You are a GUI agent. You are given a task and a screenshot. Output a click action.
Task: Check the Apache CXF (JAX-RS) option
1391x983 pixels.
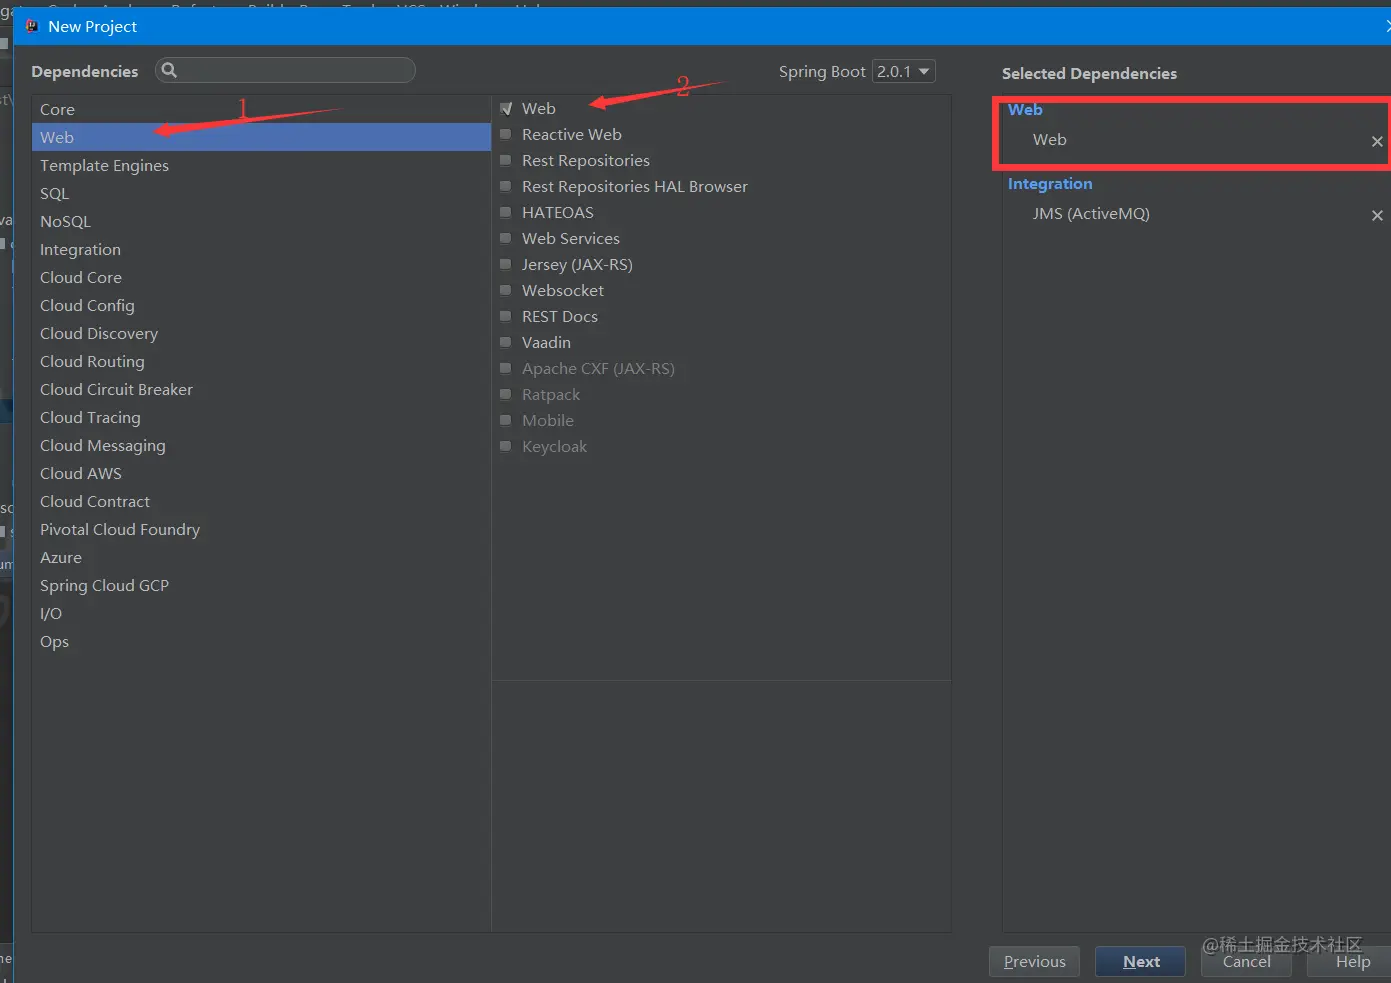(x=506, y=368)
